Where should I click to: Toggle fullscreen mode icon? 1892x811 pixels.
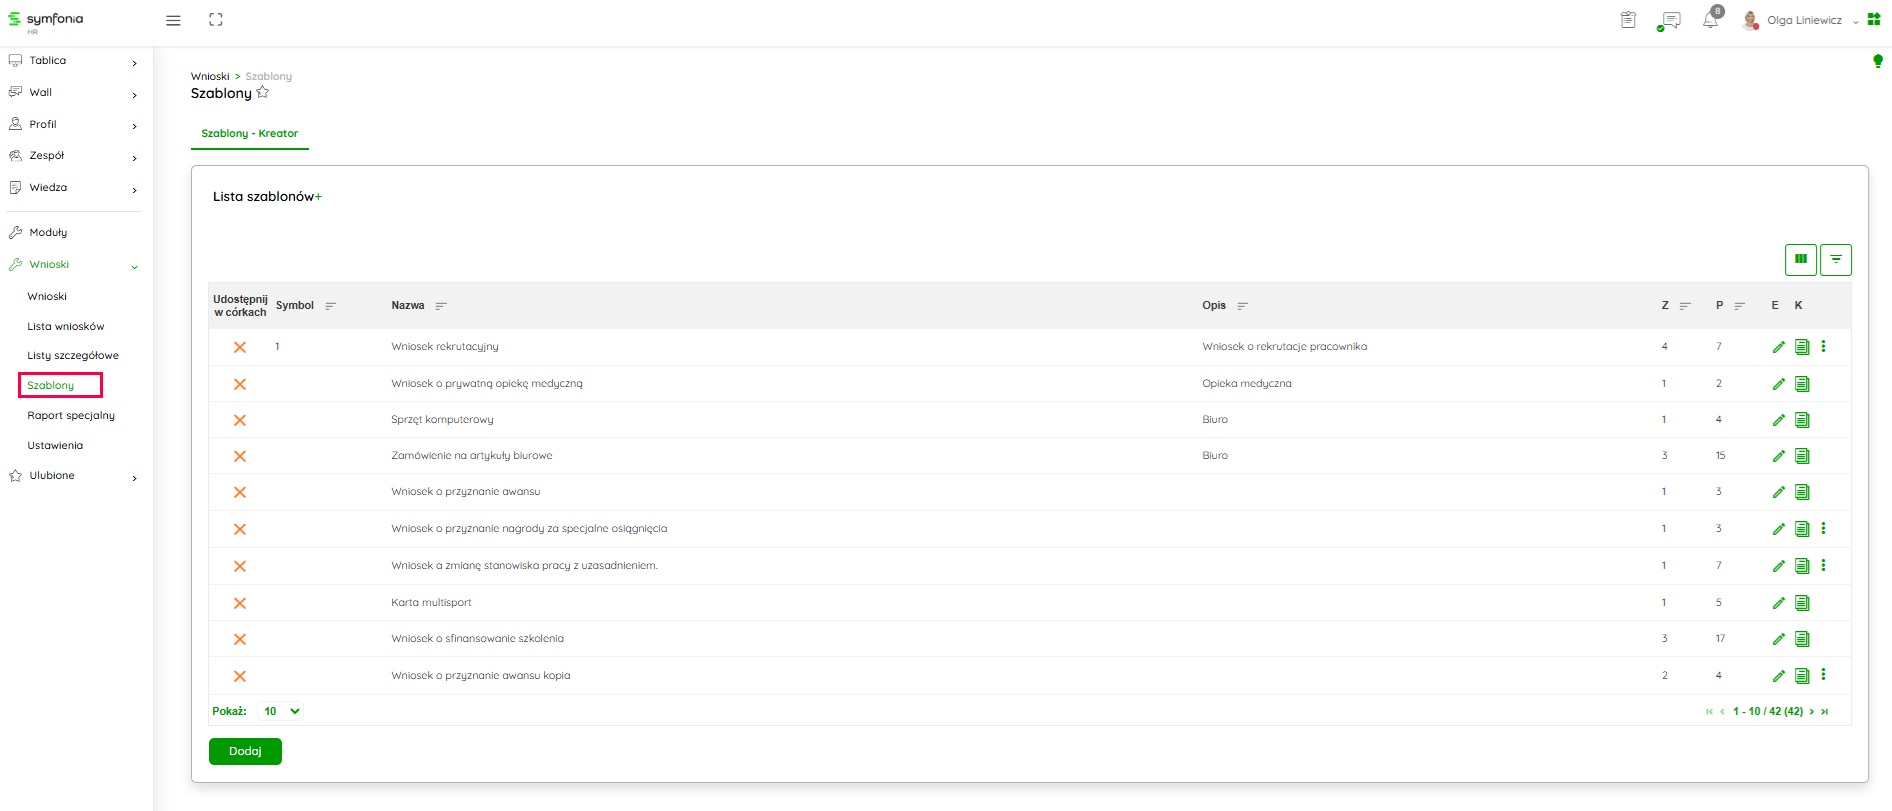point(216,20)
